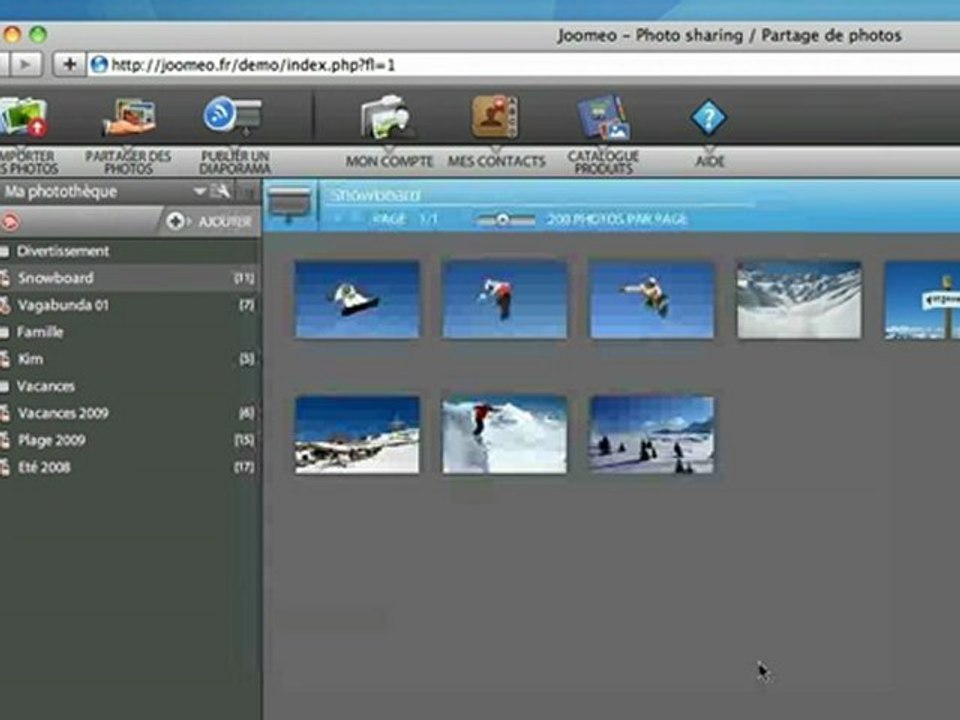960x720 pixels.
Task: Click the Snowboard album icon in sidebar
Action: (x=5, y=278)
